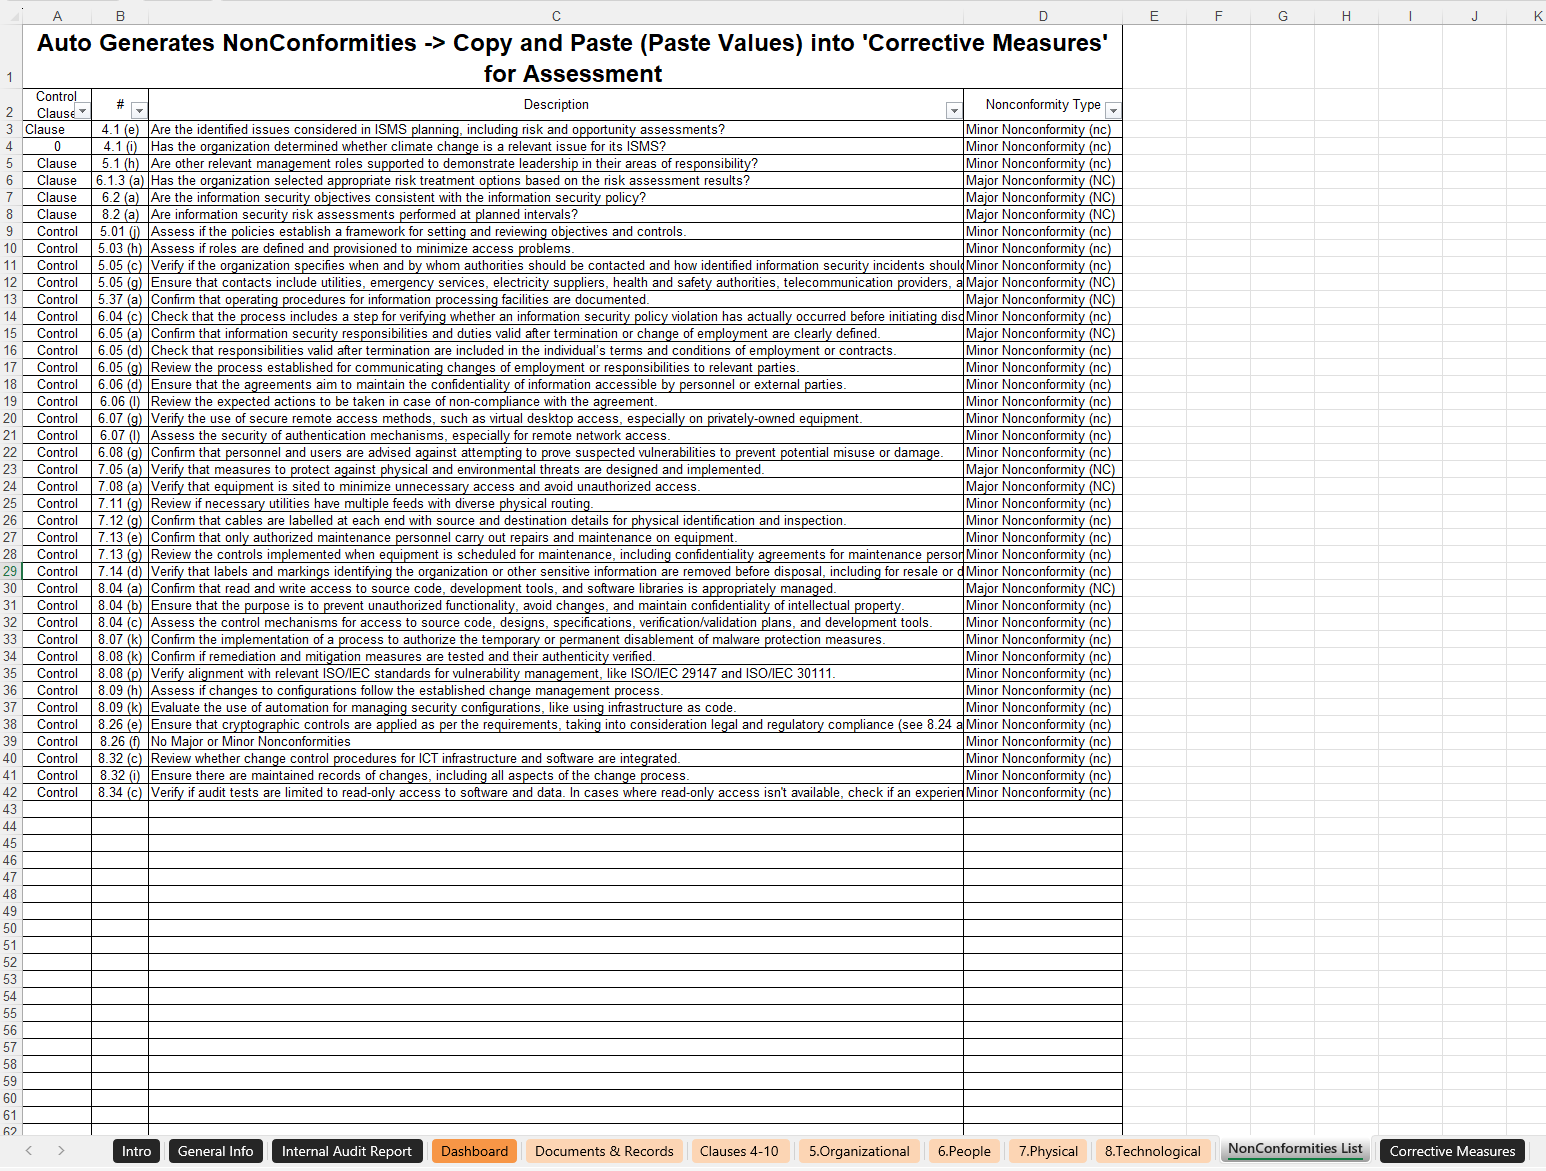Switch to the Dashboard sheet tab

pyautogui.click(x=474, y=1151)
